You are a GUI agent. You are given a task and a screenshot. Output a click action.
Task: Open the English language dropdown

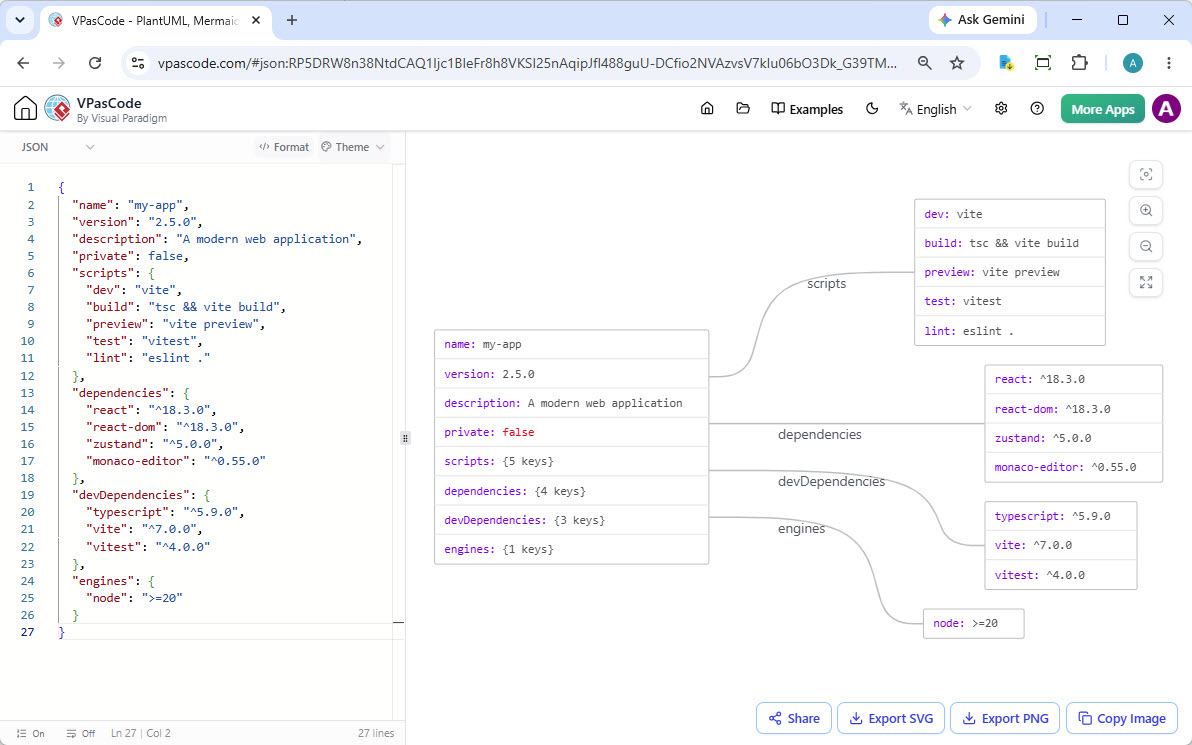[x=935, y=109]
